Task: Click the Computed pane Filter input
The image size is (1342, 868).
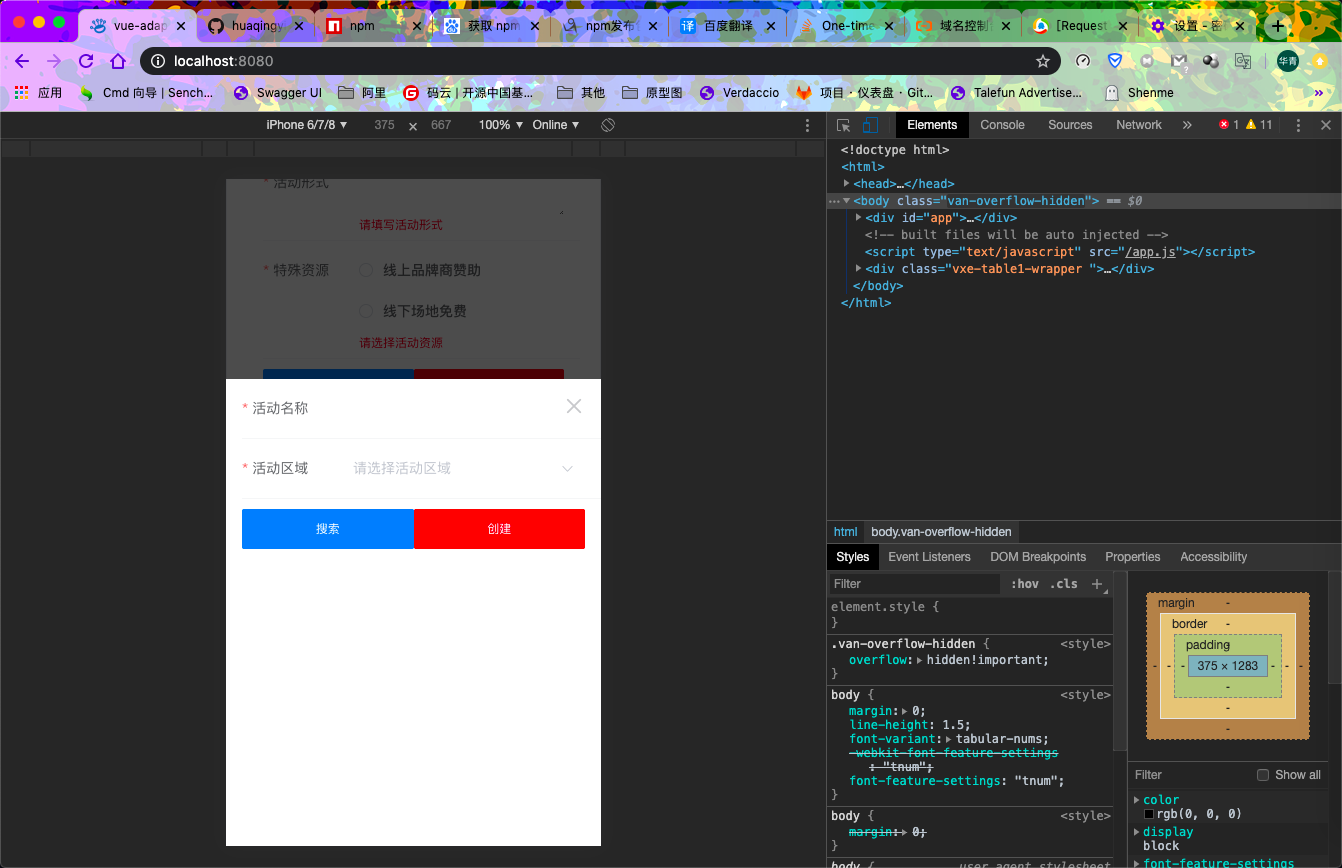Action: [x=1190, y=775]
